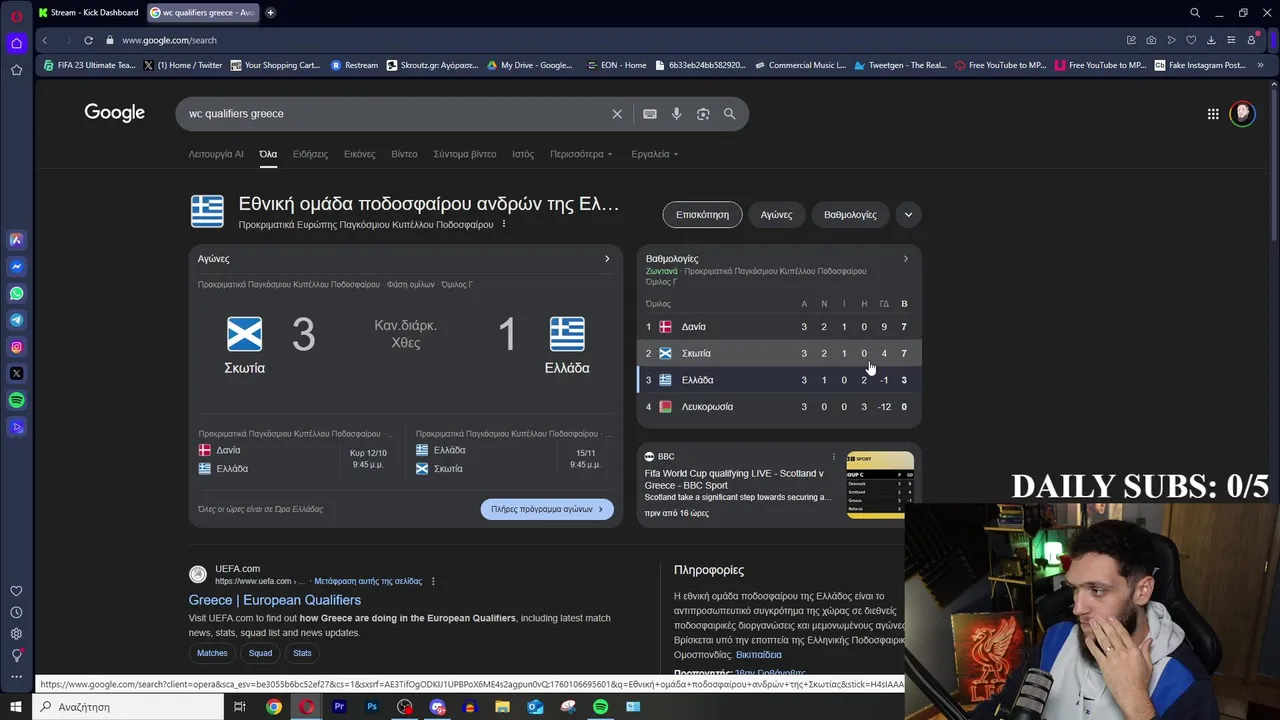Screen dimensions: 1280x720
Task: Open Greece | European Qualifiers link
Action: pyautogui.click(x=275, y=600)
